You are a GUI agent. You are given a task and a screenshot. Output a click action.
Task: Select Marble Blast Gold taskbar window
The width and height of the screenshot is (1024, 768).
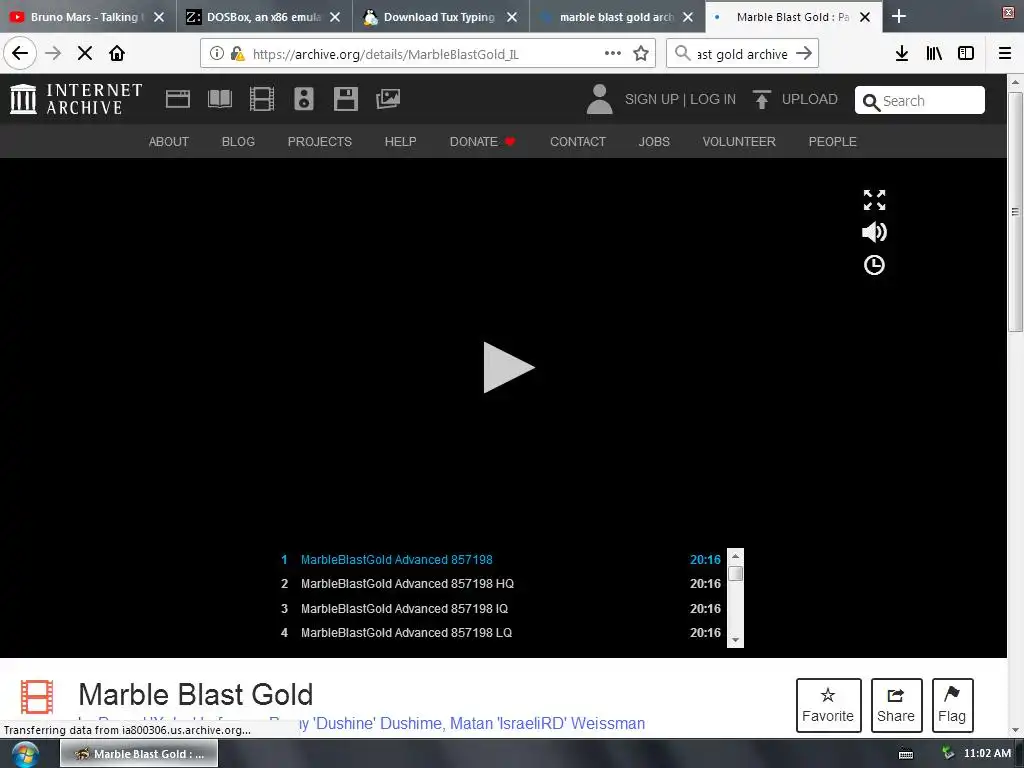pyautogui.click(x=139, y=754)
